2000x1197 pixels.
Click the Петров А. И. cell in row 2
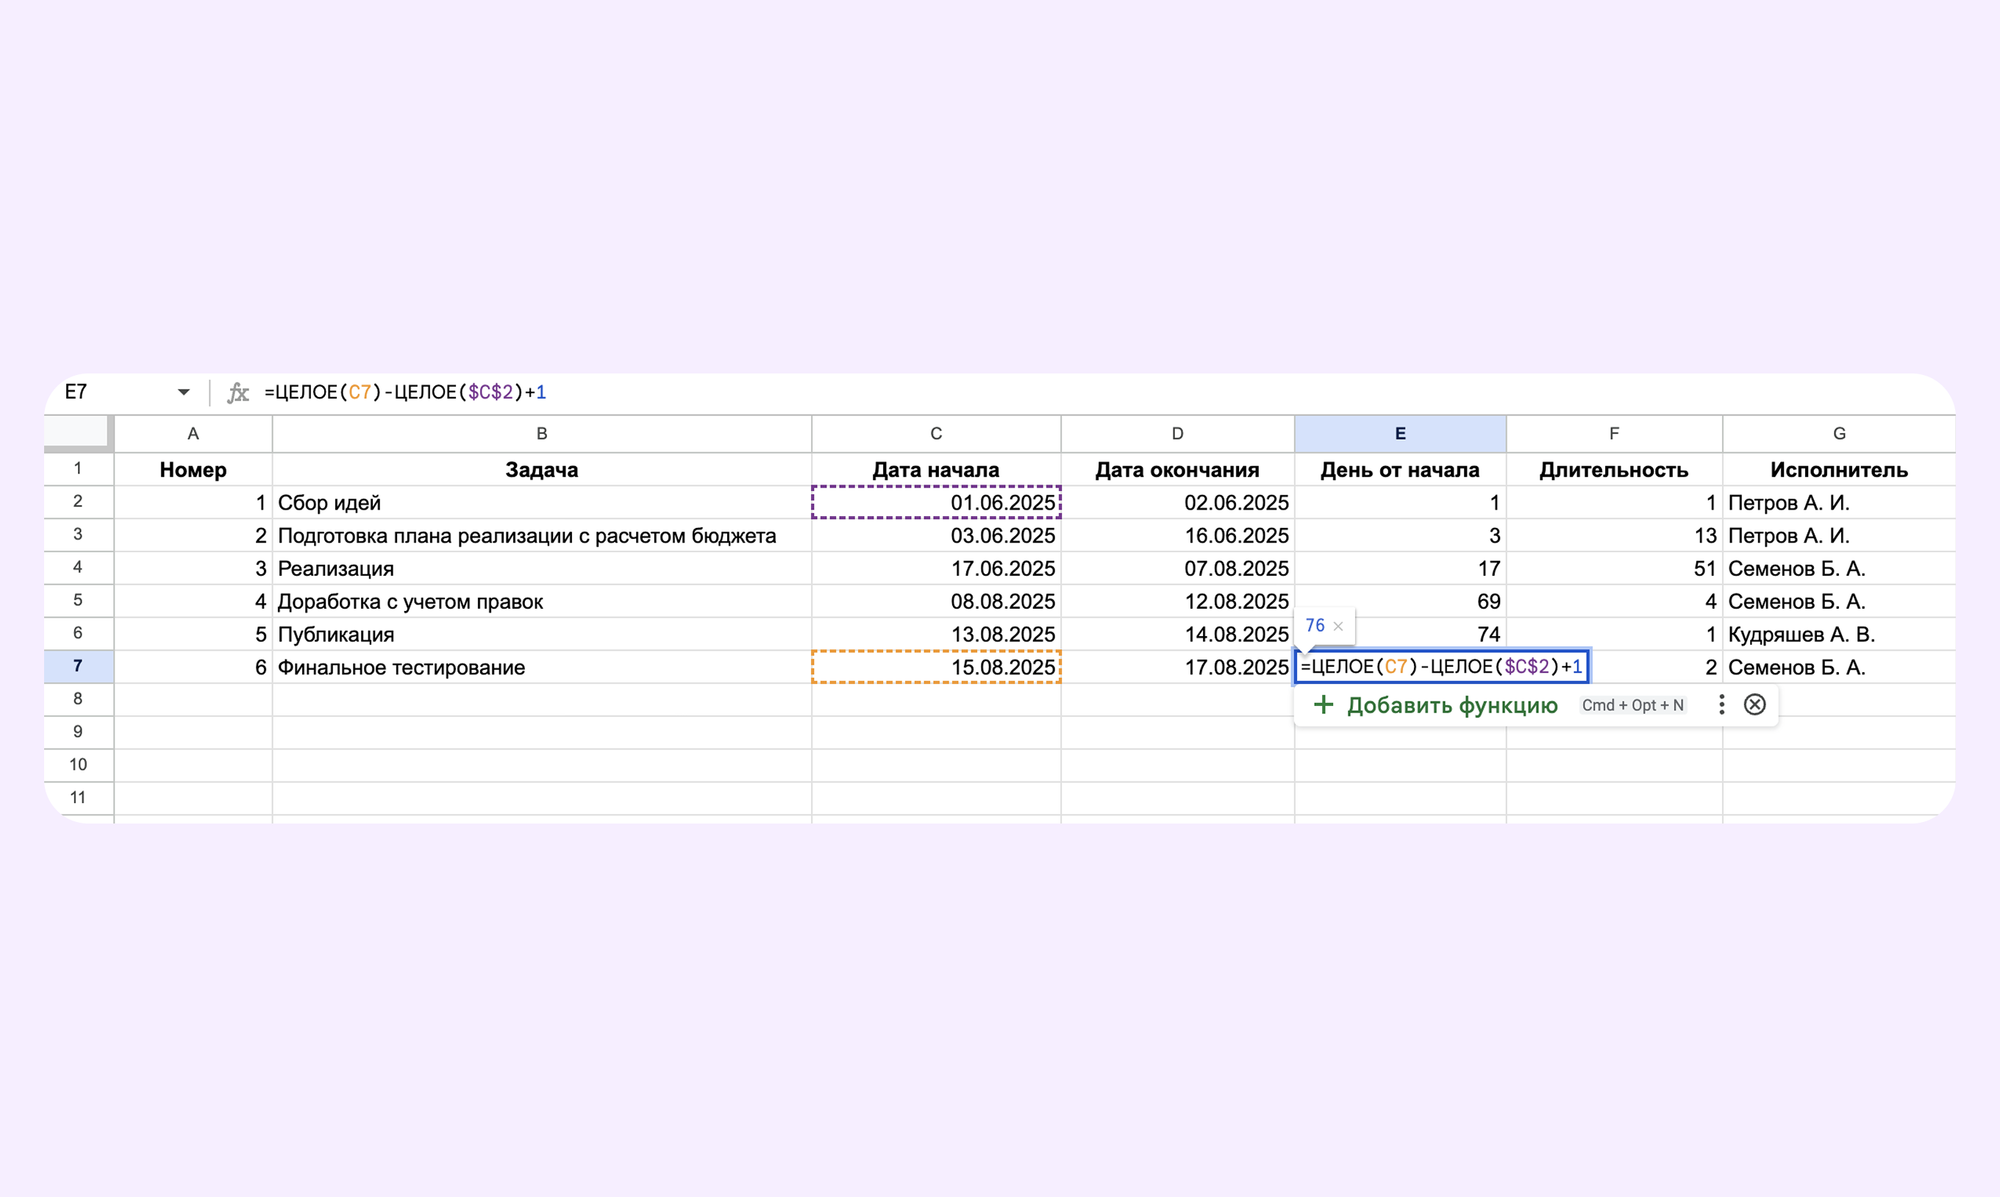(1839, 503)
